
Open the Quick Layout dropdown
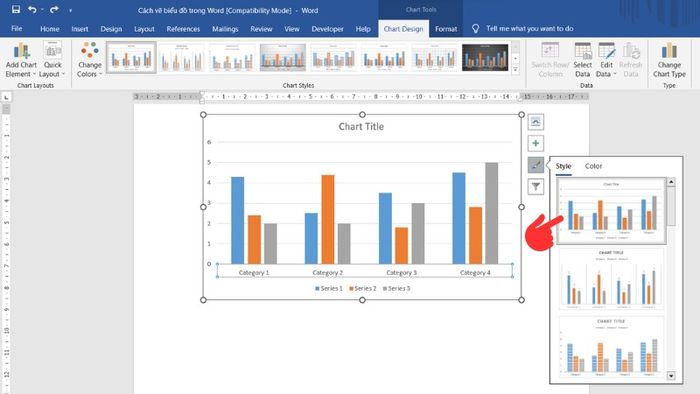tap(52, 60)
